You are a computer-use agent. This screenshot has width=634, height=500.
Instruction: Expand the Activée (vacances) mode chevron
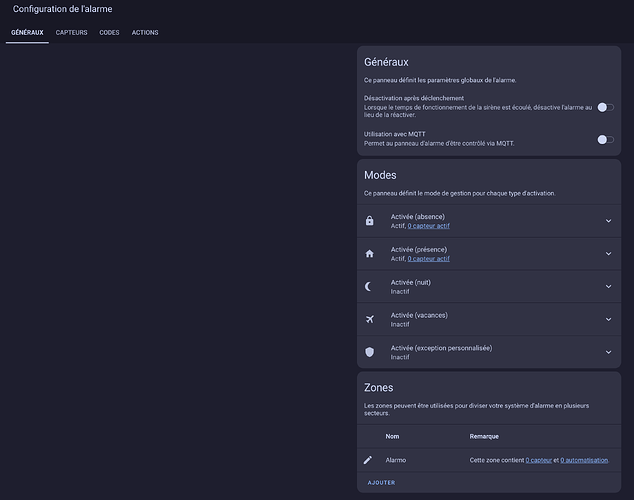608,319
